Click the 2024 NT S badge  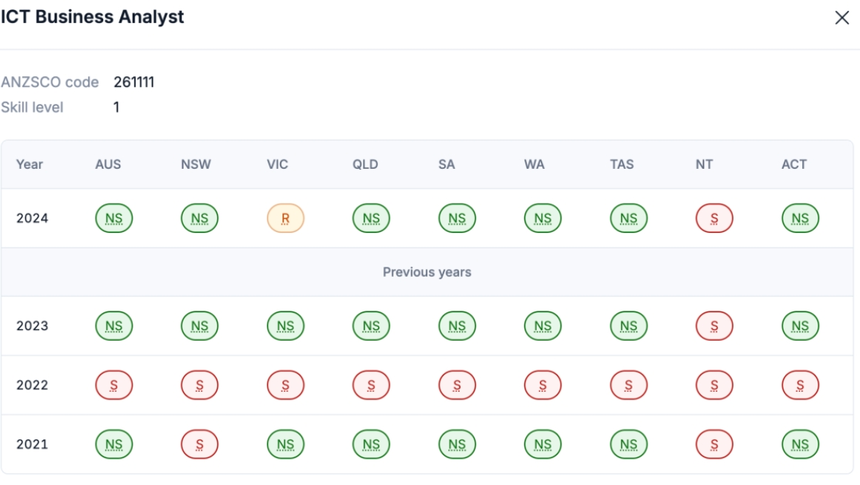click(x=714, y=218)
